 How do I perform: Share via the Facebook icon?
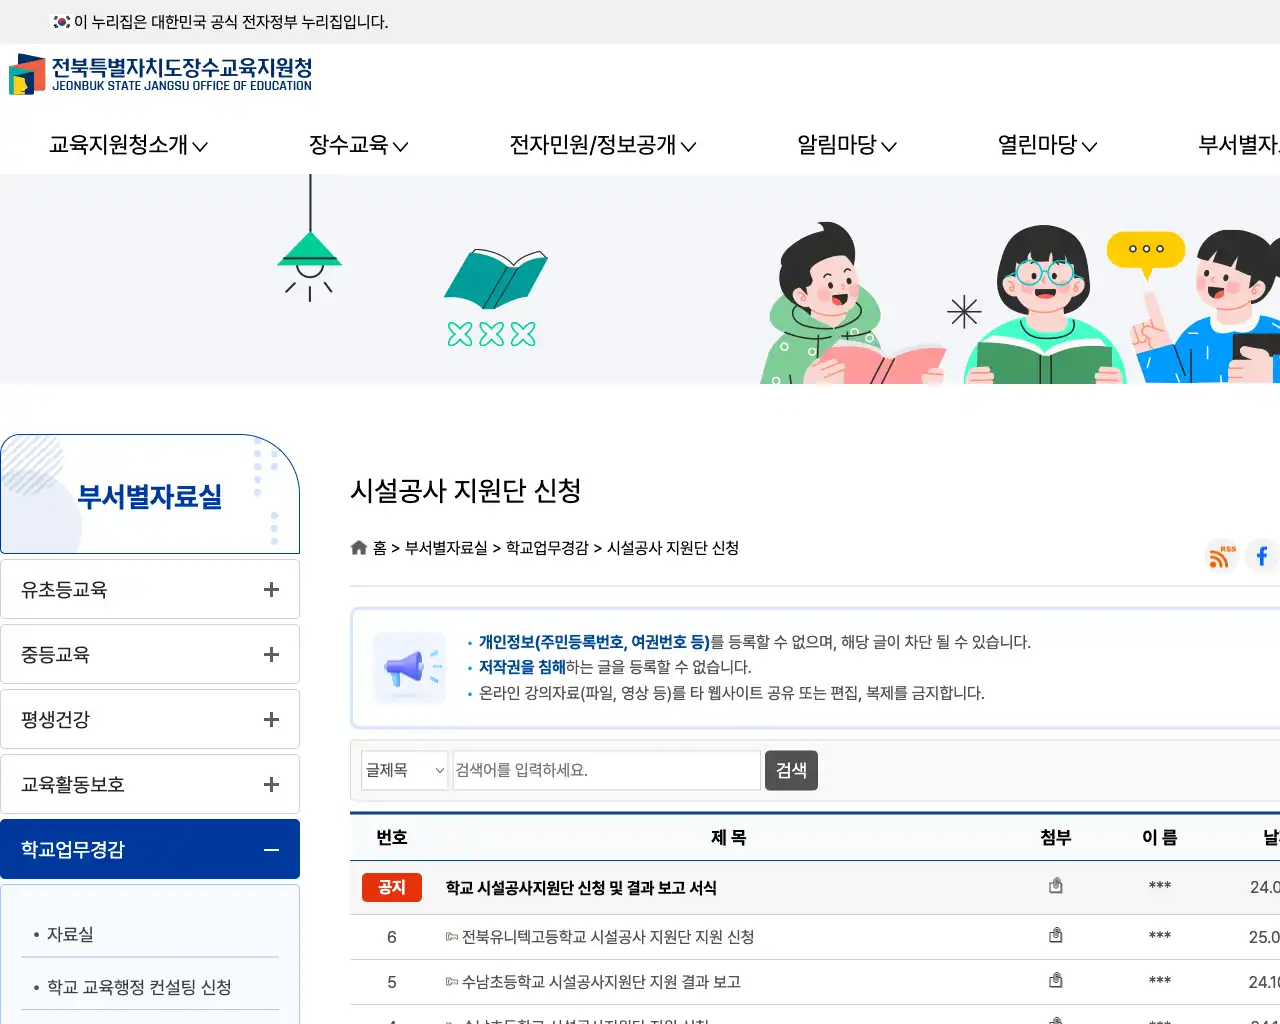pyautogui.click(x=1262, y=556)
